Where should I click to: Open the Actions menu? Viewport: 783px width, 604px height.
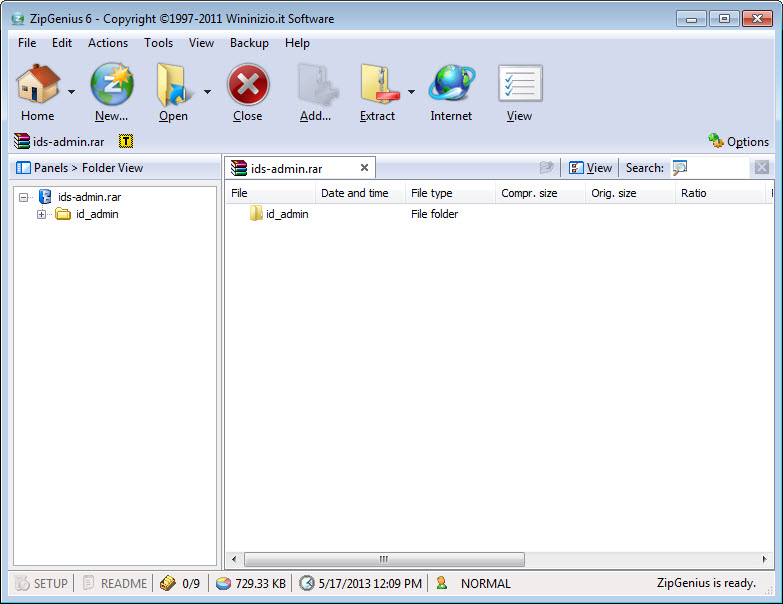coord(108,43)
